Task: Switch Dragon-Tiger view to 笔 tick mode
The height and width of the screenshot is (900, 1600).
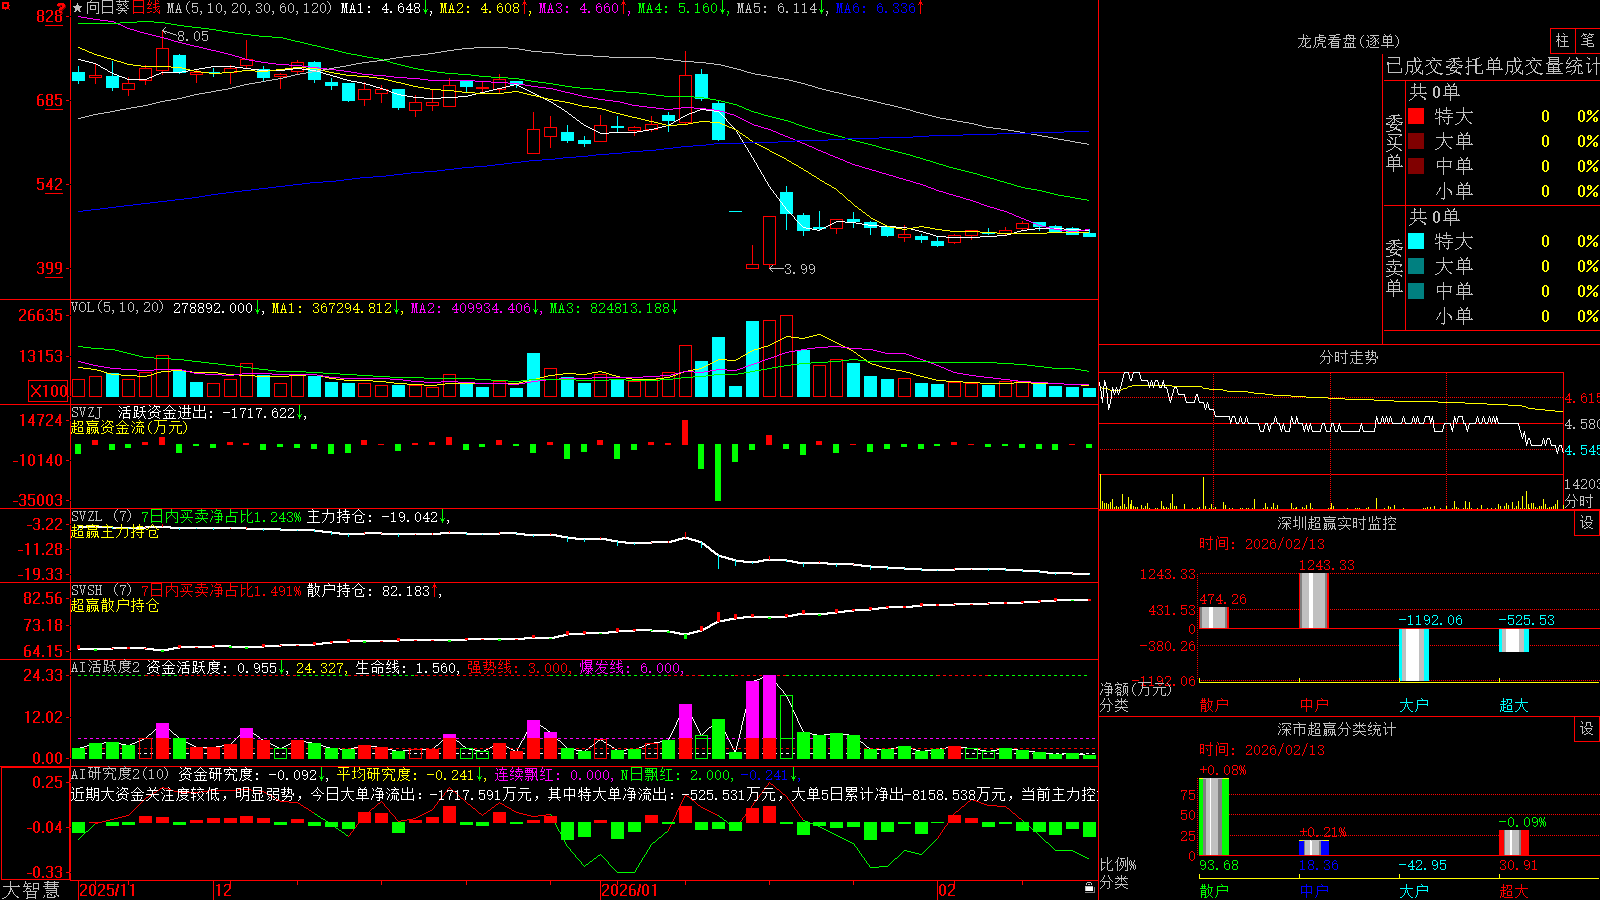Action: (x=1588, y=41)
